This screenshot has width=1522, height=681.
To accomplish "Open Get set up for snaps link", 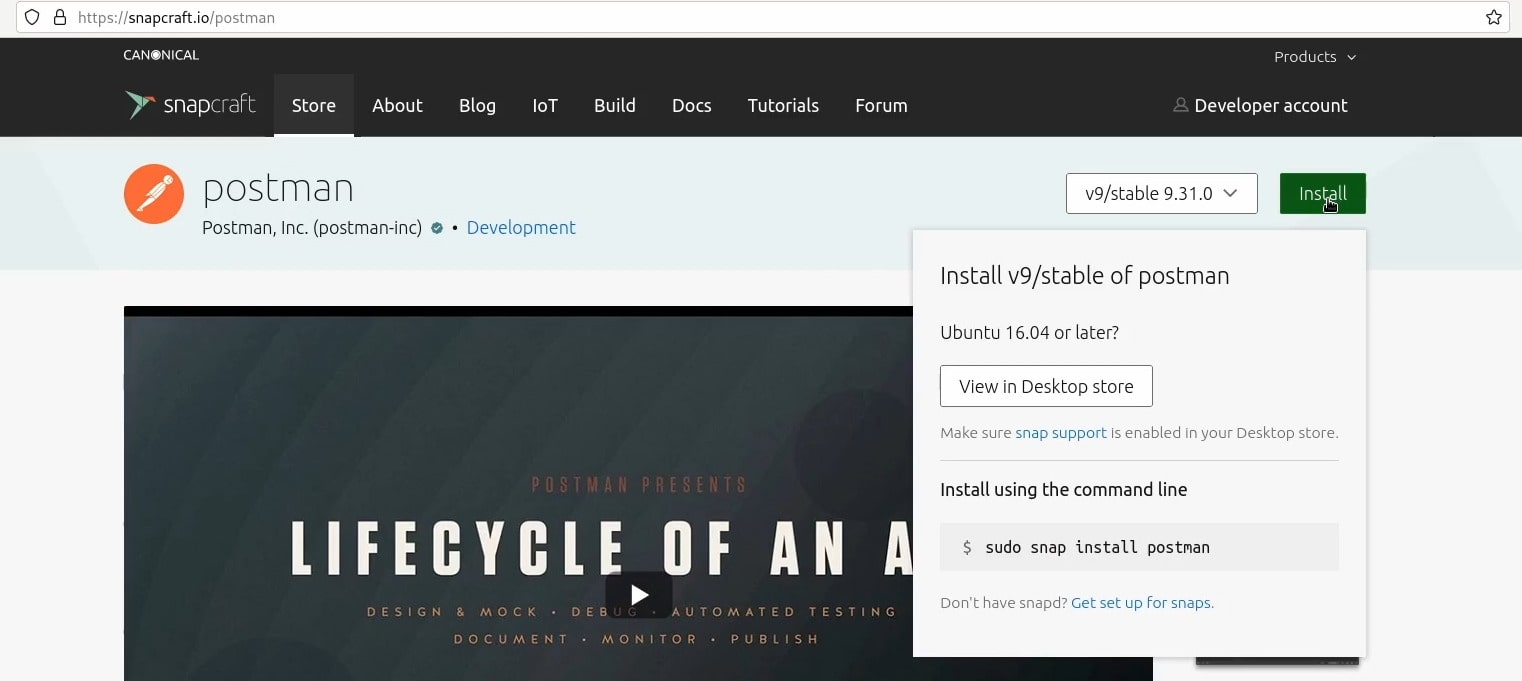I will click(1142, 603).
